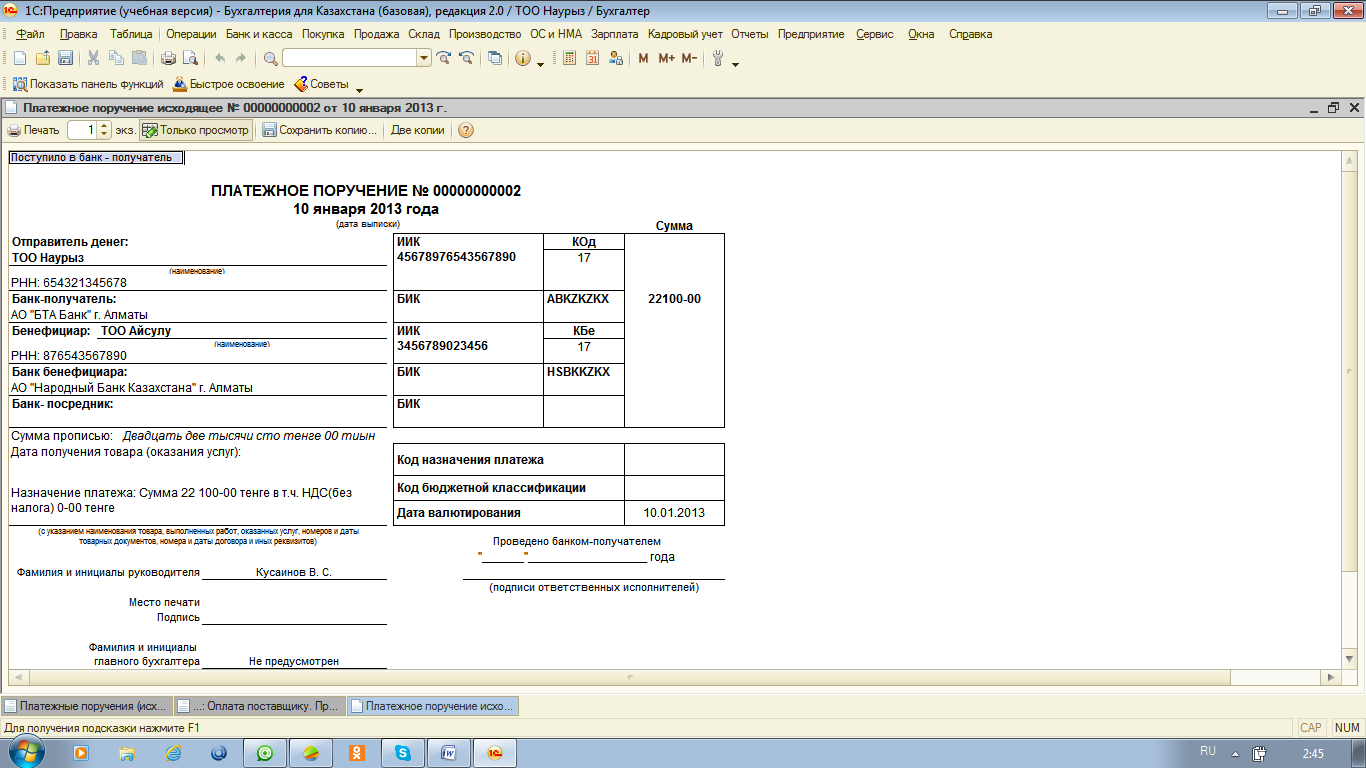Screen dimensions: 1366x768
Task: Click the user info icon after calendar
Action: click(615, 58)
